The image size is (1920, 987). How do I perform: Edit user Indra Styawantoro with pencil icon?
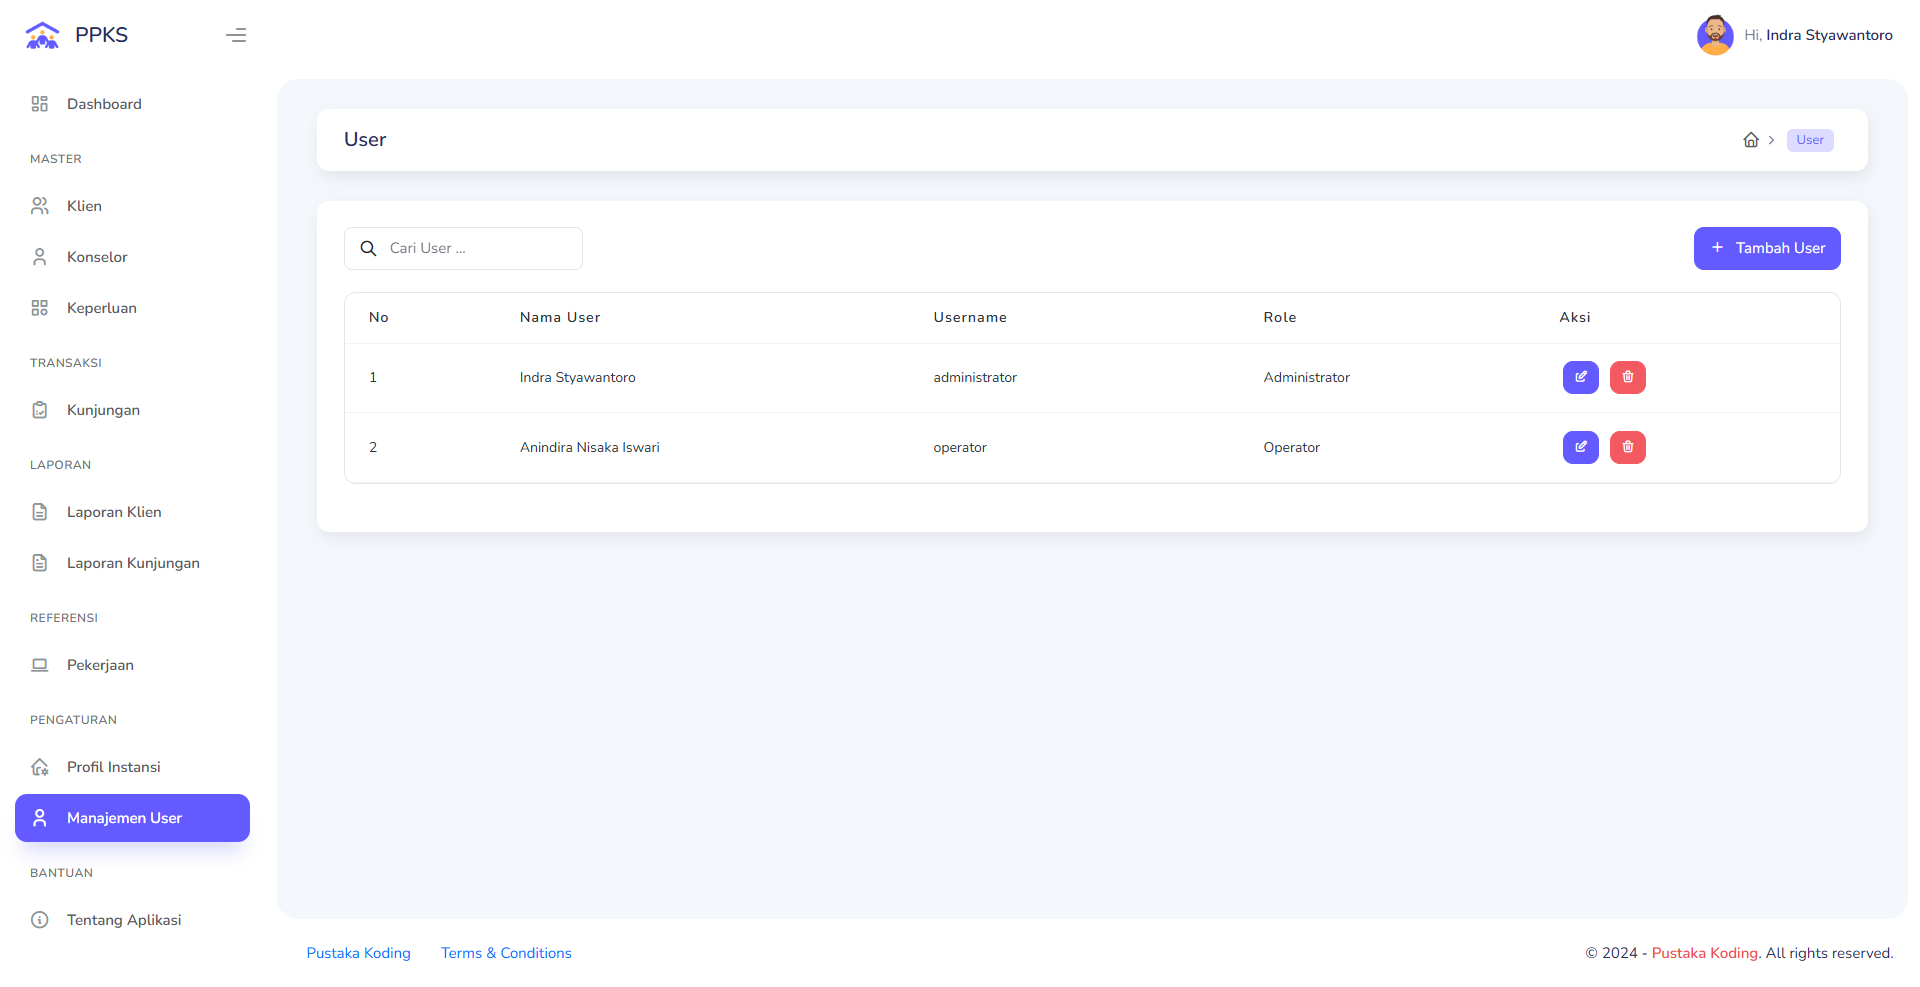pyautogui.click(x=1580, y=377)
